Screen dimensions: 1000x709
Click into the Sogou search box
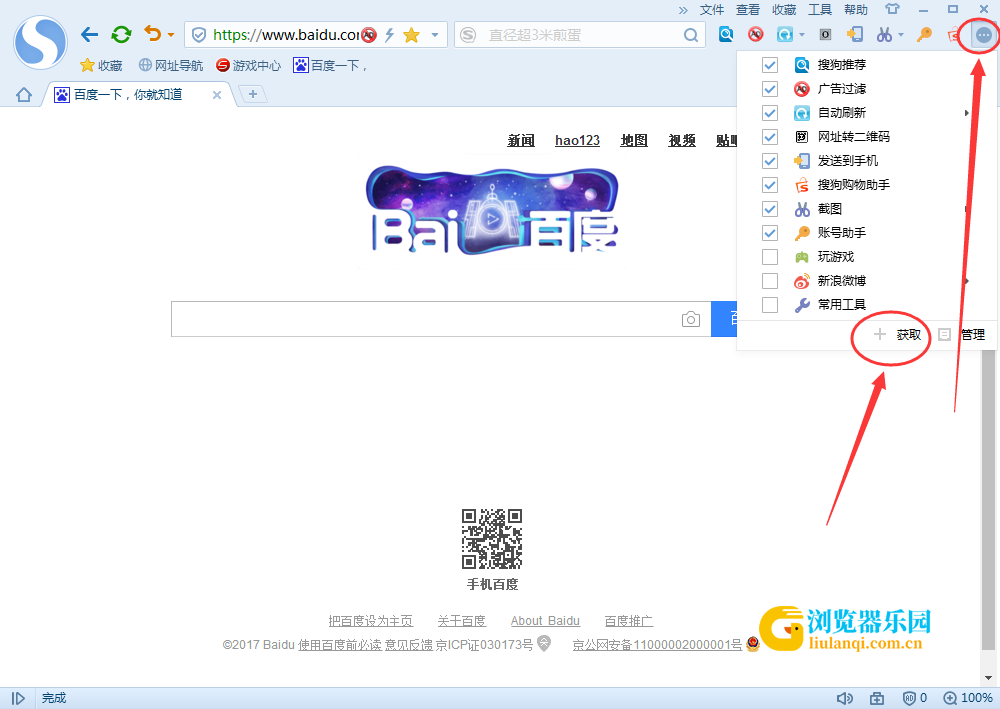coord(579,35)
